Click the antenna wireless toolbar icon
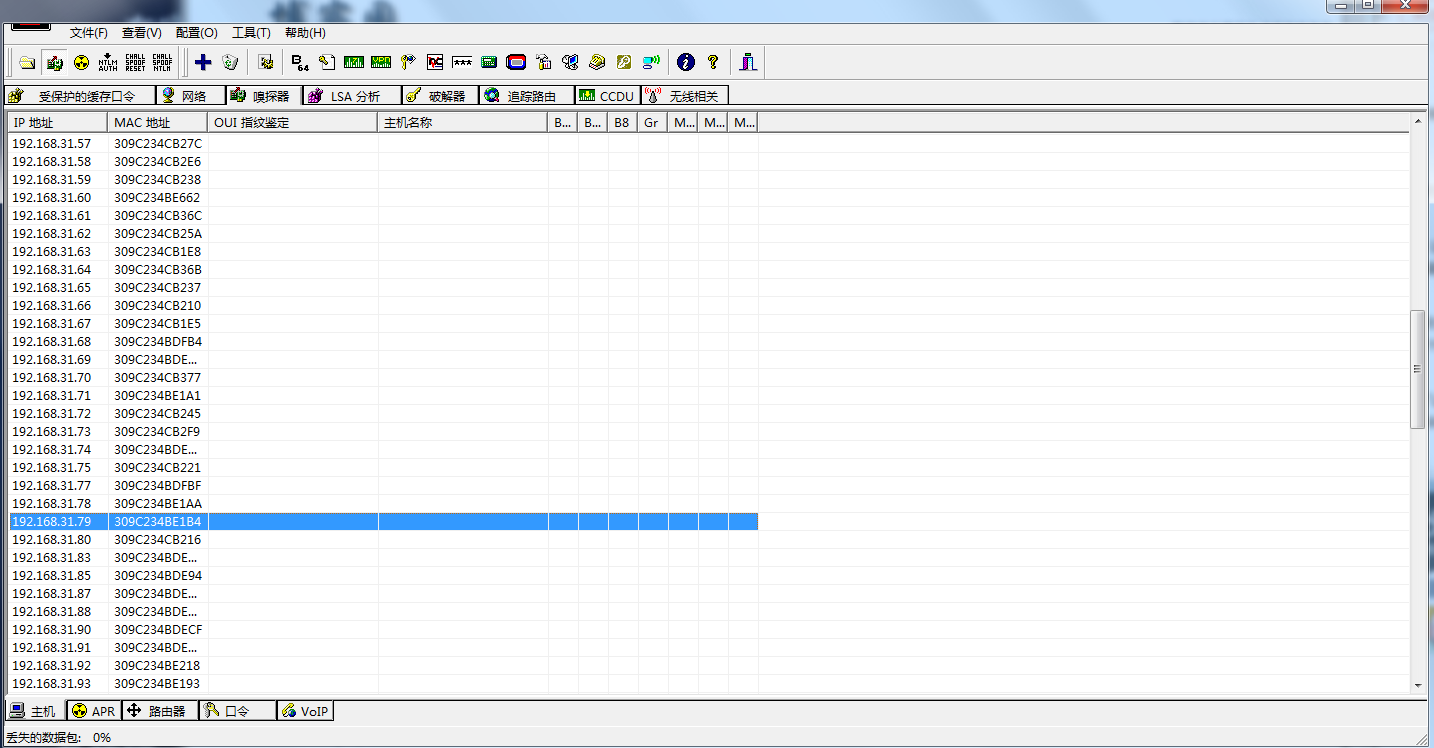Image resolution: width=1434 pixels, height=748 pixels. coord(651,62)
